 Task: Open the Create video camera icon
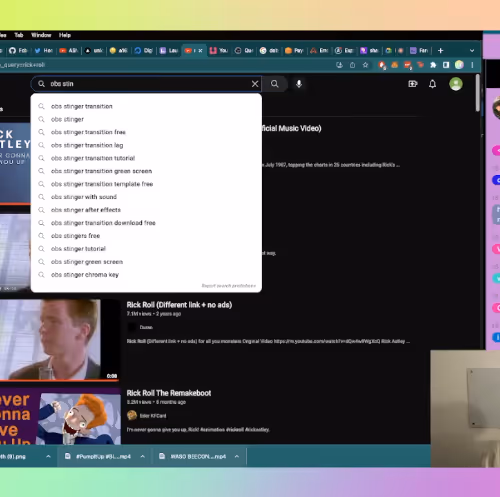pos(413,84)
